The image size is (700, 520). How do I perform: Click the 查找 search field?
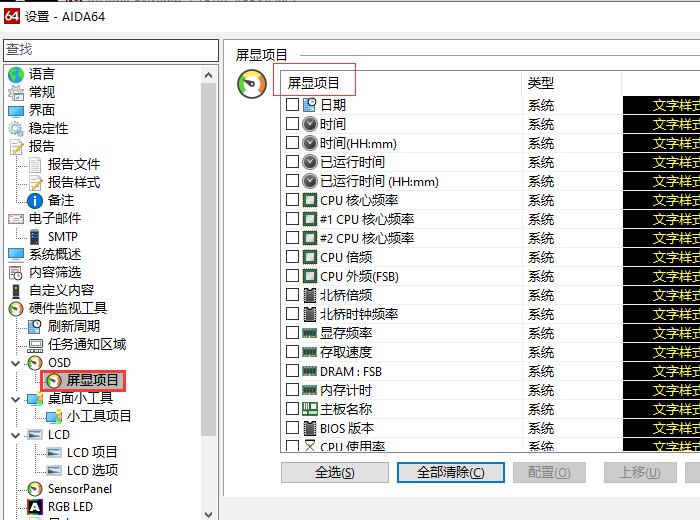pyautogui.click(x=109, y=49)
